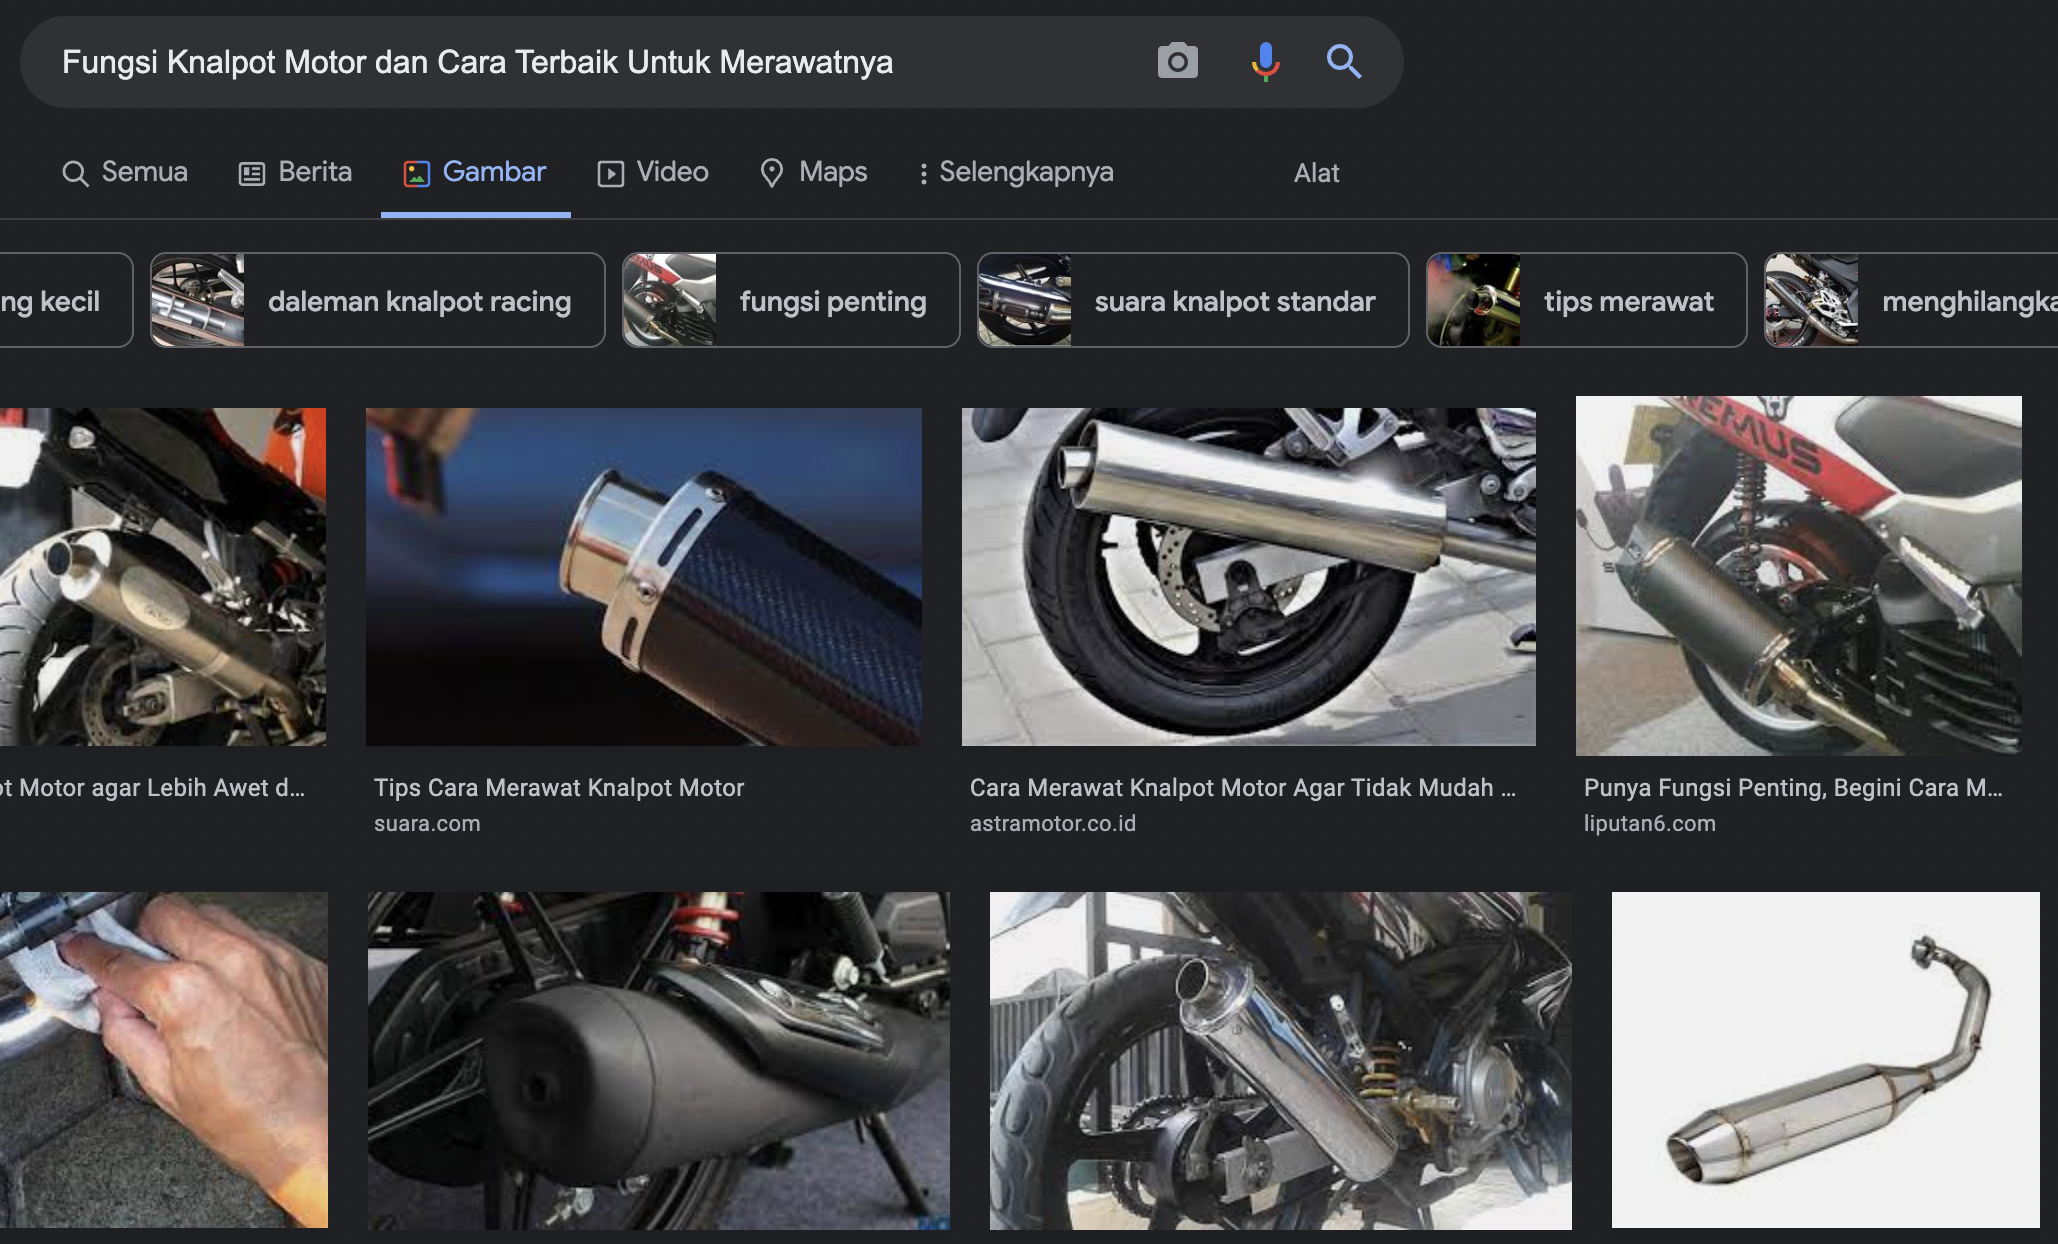
Task: Choose the 'suara knalpot standar' chip
Action: [x=1193, y=300]
